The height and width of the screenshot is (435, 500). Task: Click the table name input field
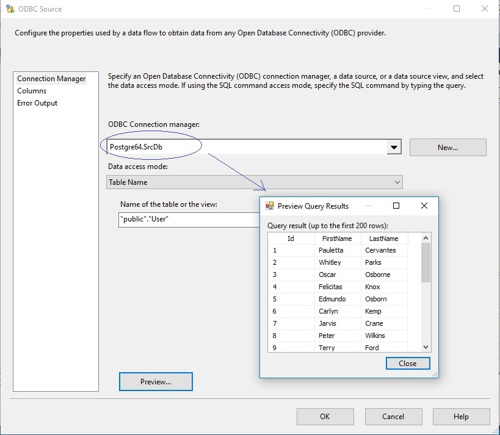189,220
